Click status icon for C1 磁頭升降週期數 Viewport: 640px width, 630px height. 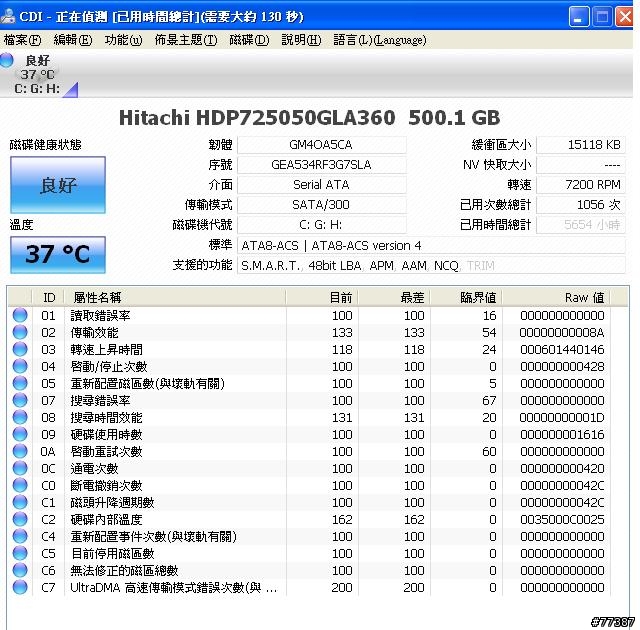point(20,503)
